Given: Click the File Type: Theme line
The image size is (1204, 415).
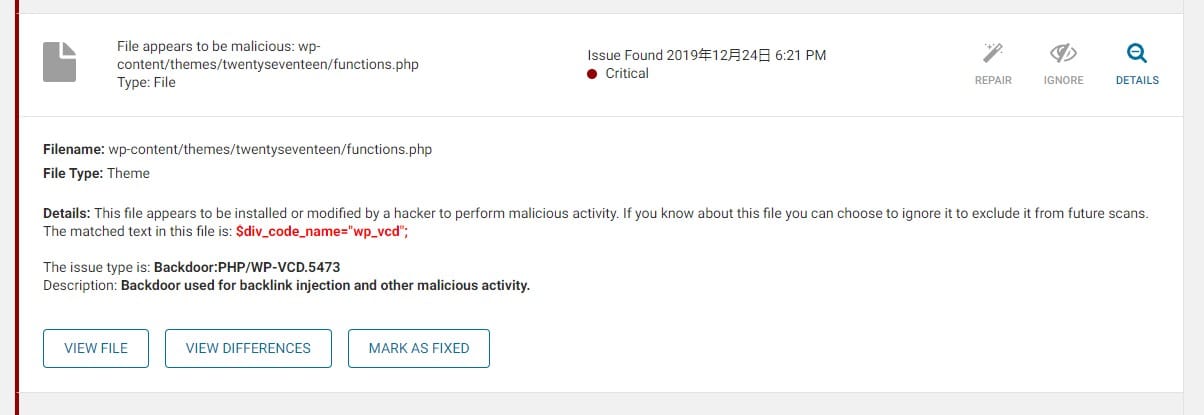Looking at the screenshot, I should click(x=96, y=173).
